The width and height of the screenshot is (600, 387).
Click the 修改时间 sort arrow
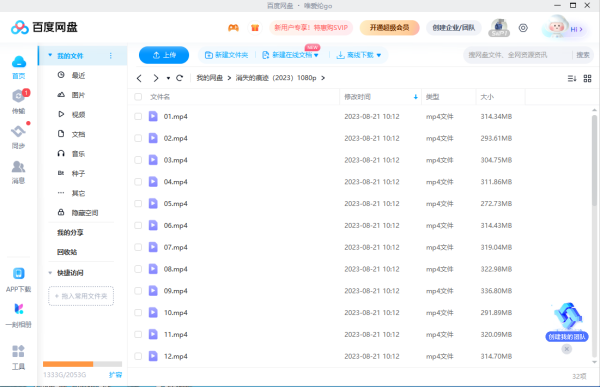[x=416, y=97]
